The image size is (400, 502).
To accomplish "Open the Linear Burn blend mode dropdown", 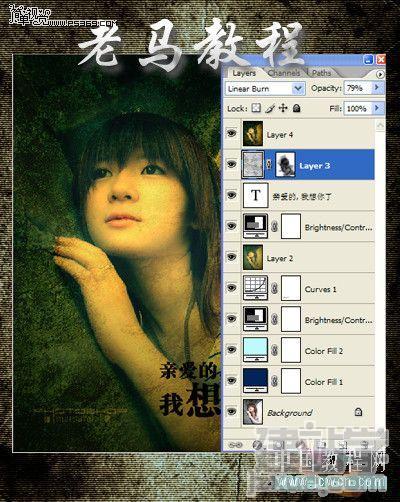I will coord(265,89).
